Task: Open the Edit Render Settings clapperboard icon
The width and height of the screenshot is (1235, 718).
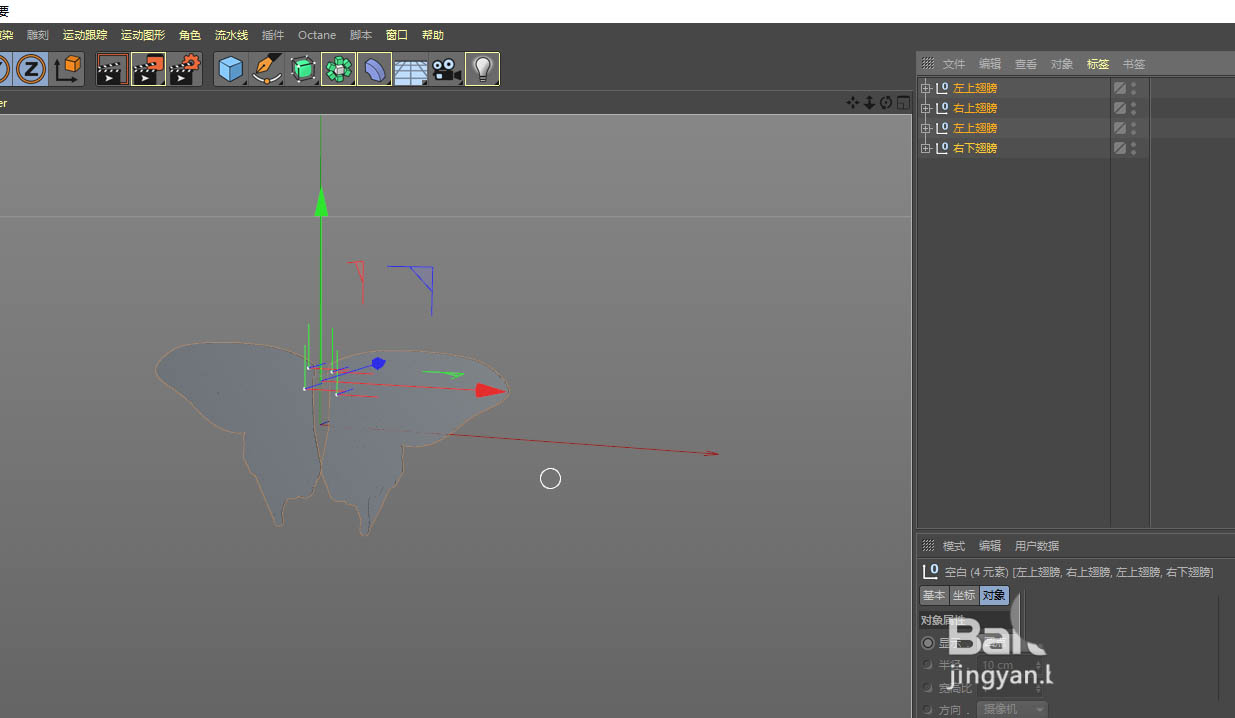Action: coord(185,69)
